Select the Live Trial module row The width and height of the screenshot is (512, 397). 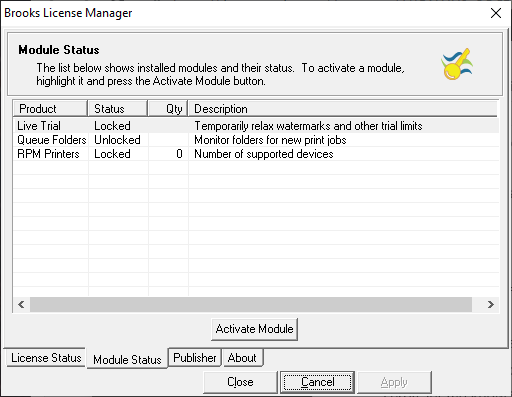(x=256, y=126)
